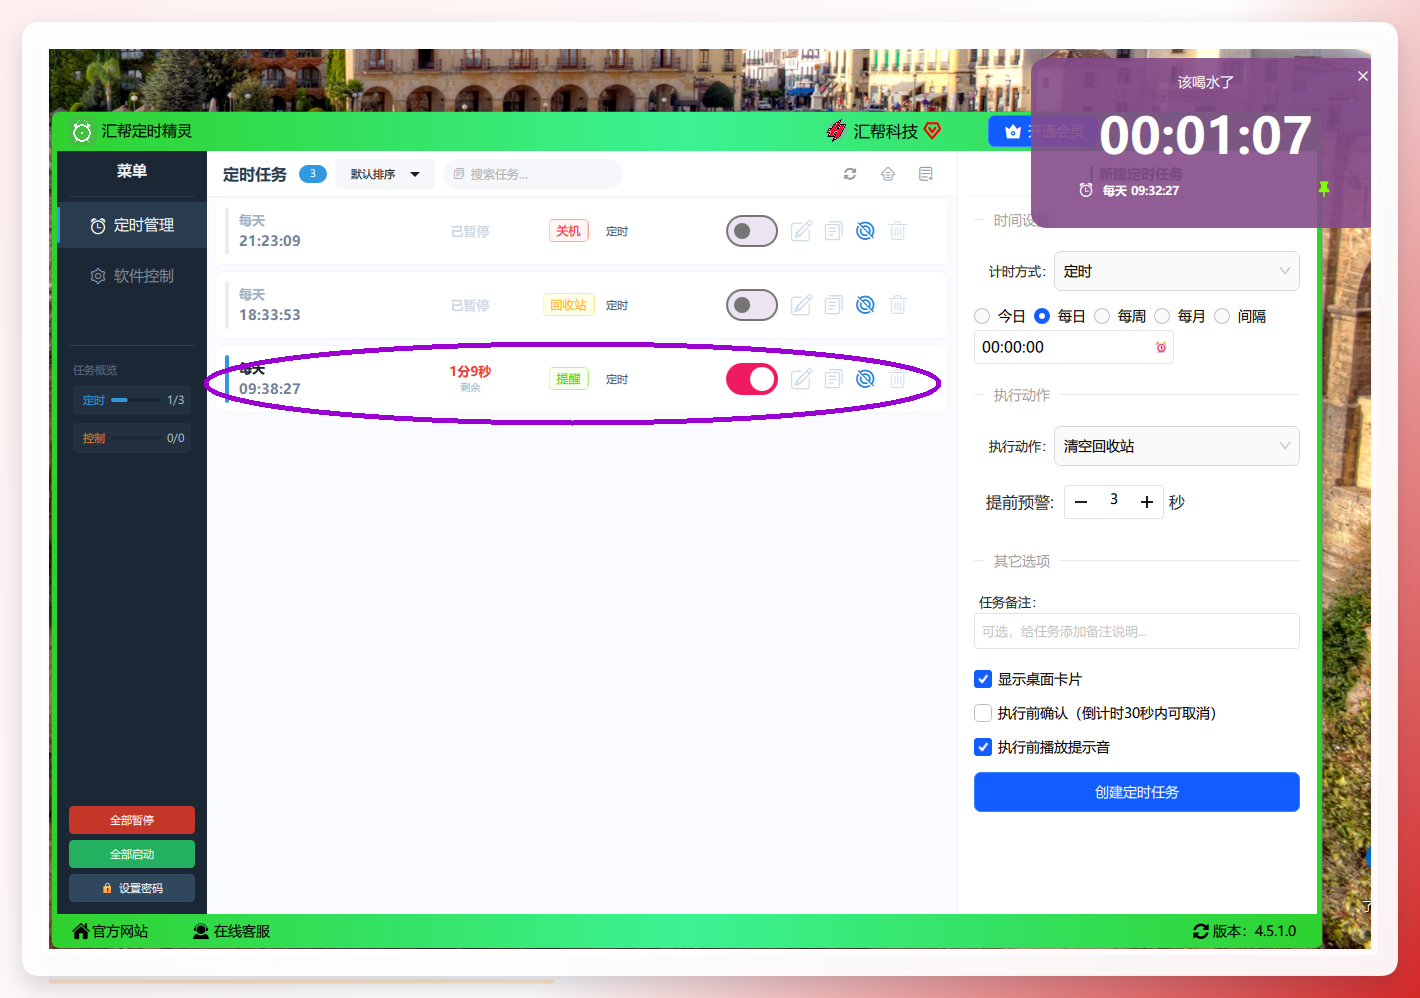Click the blue crossed-circle icon on the 09:38:27 row
Screen dimensions: 1420x998
[866, 379]
